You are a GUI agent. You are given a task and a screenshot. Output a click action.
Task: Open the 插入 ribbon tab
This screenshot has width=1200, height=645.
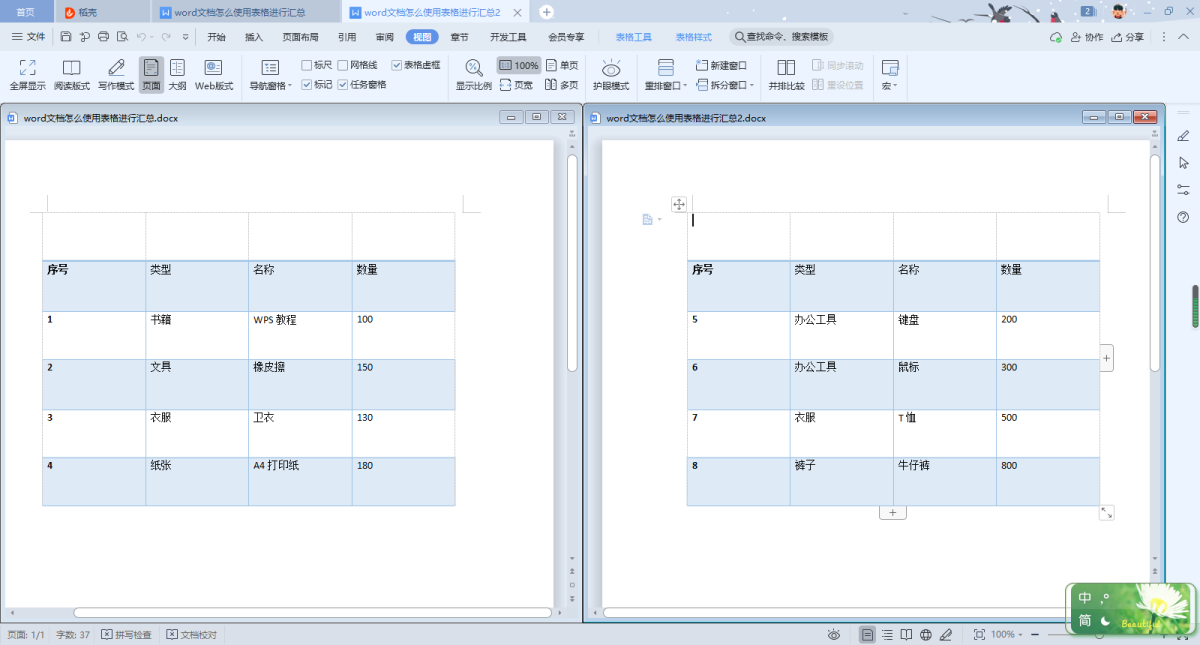(x=254, y=37)
